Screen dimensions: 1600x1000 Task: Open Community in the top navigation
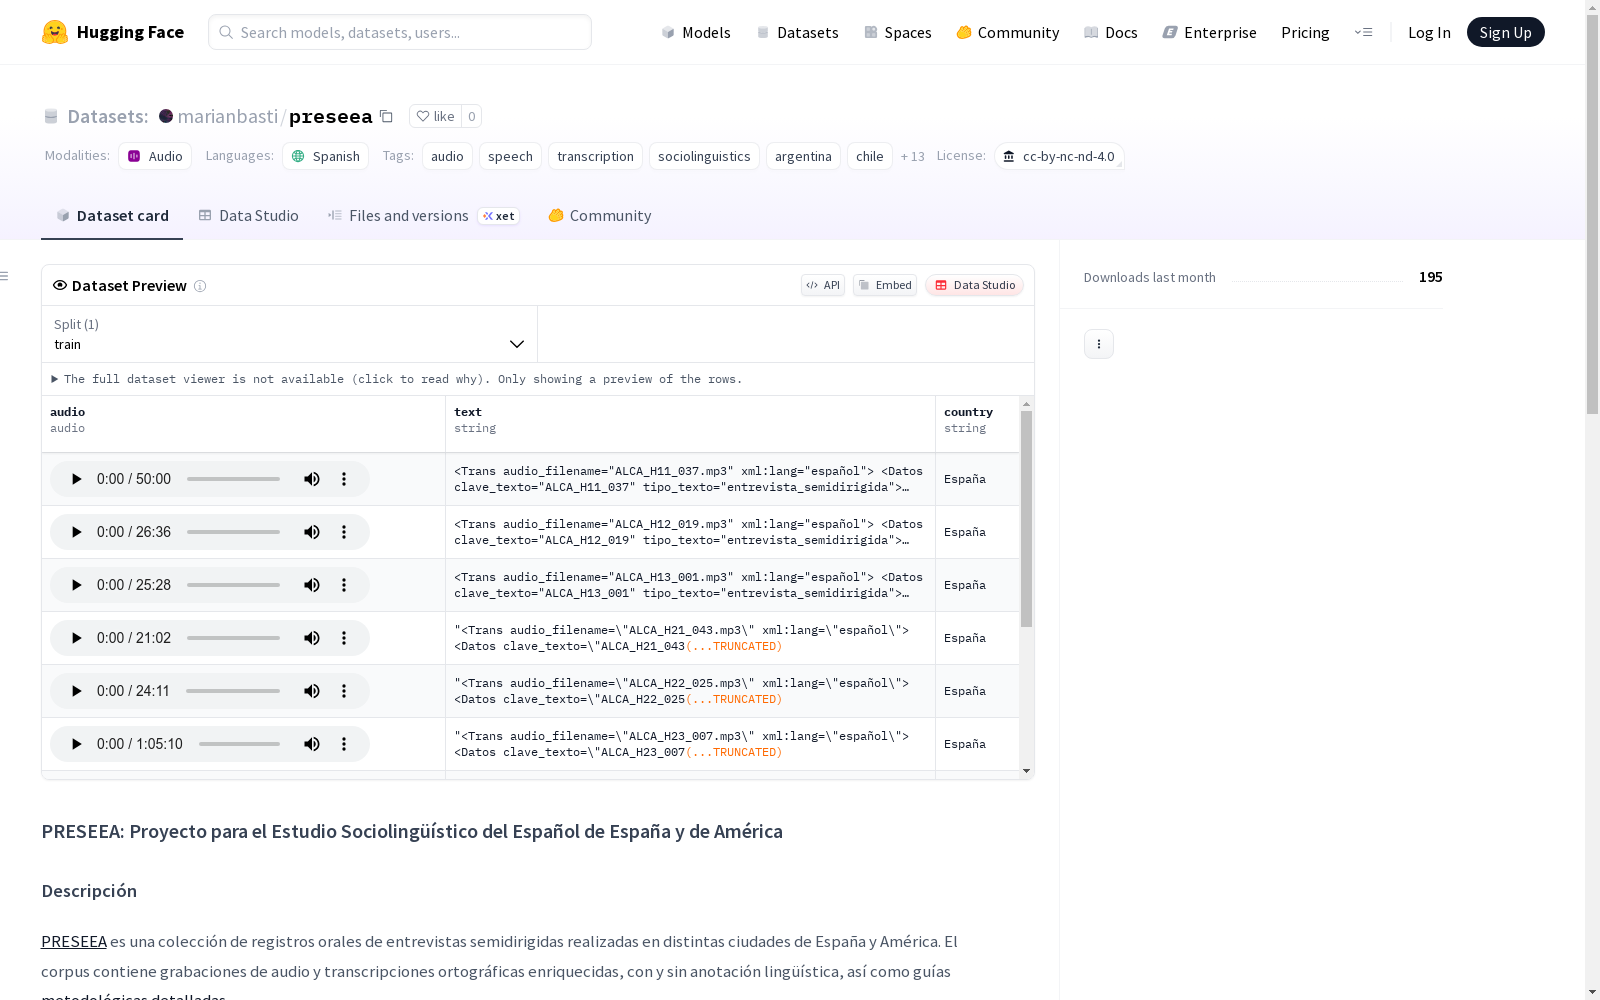pyautogui.click(x=1008, y=32)
